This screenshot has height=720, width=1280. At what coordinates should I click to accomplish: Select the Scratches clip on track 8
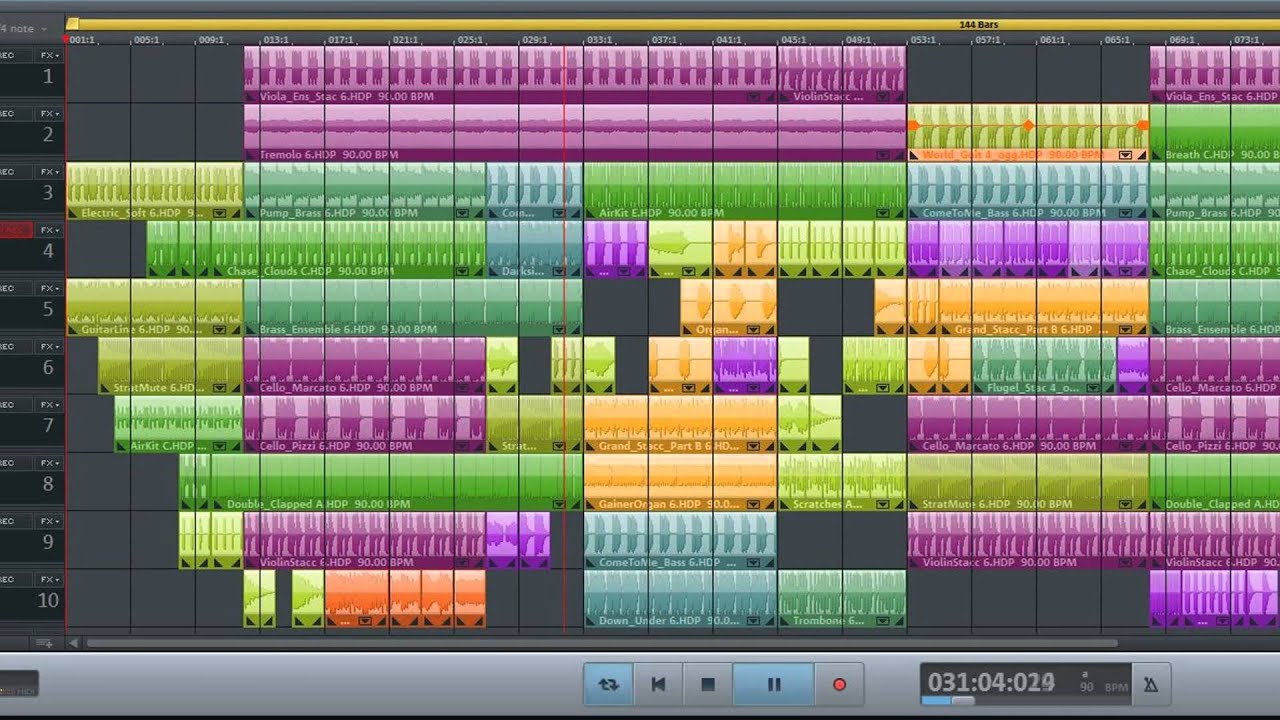[842, 481]
